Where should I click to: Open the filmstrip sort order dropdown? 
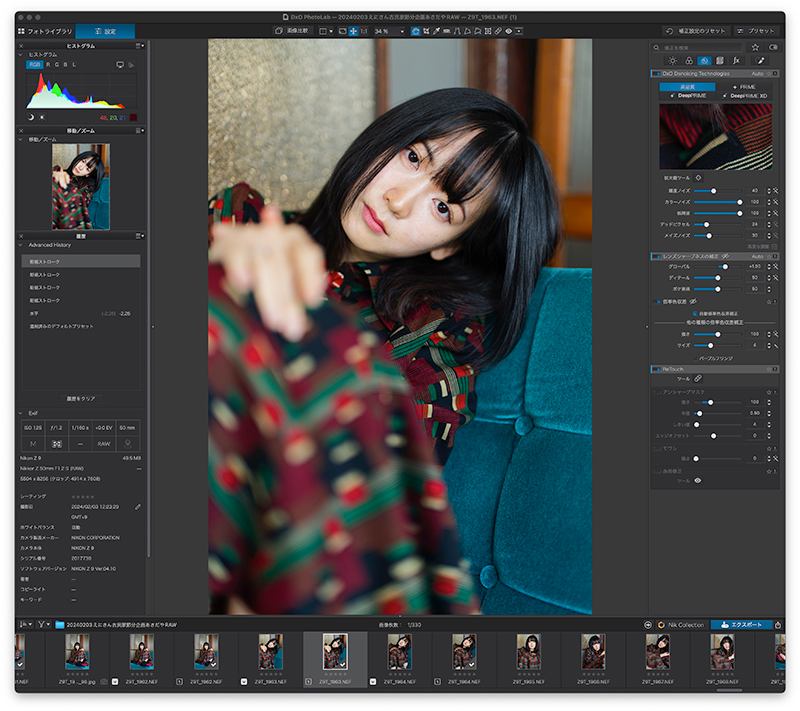tap(26, 624)
